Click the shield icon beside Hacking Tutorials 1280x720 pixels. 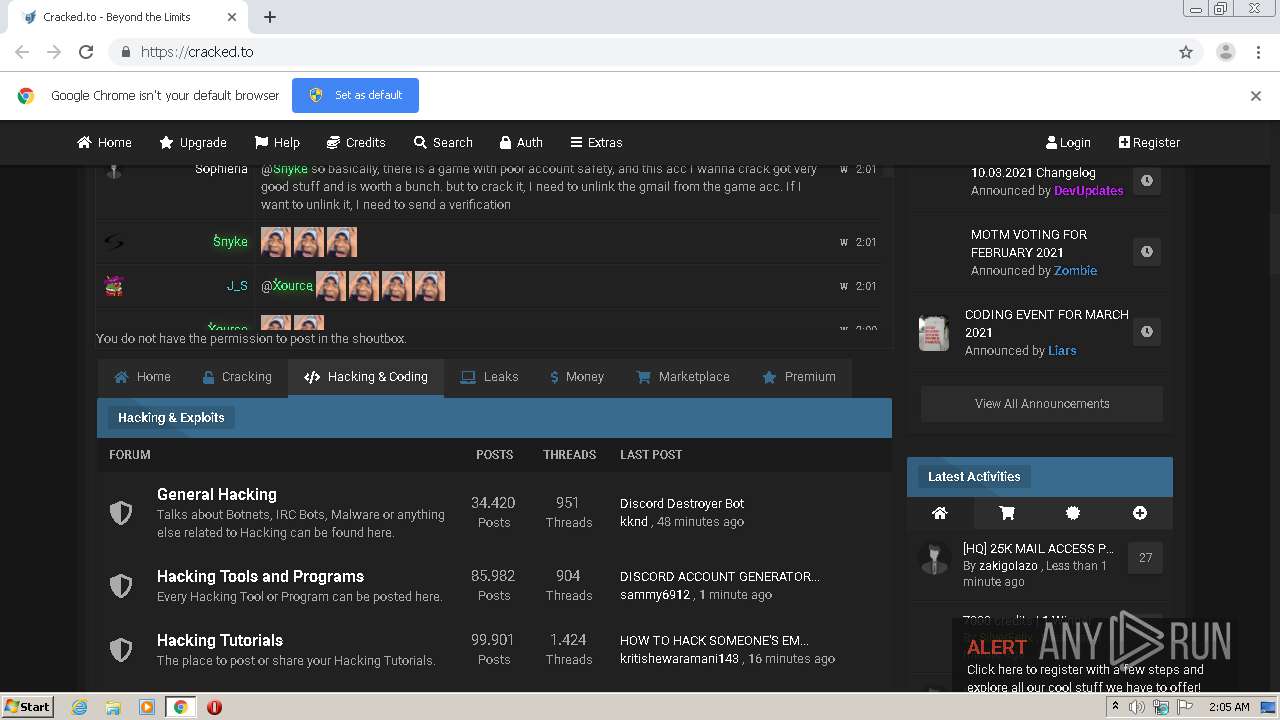tap(121, 650)
